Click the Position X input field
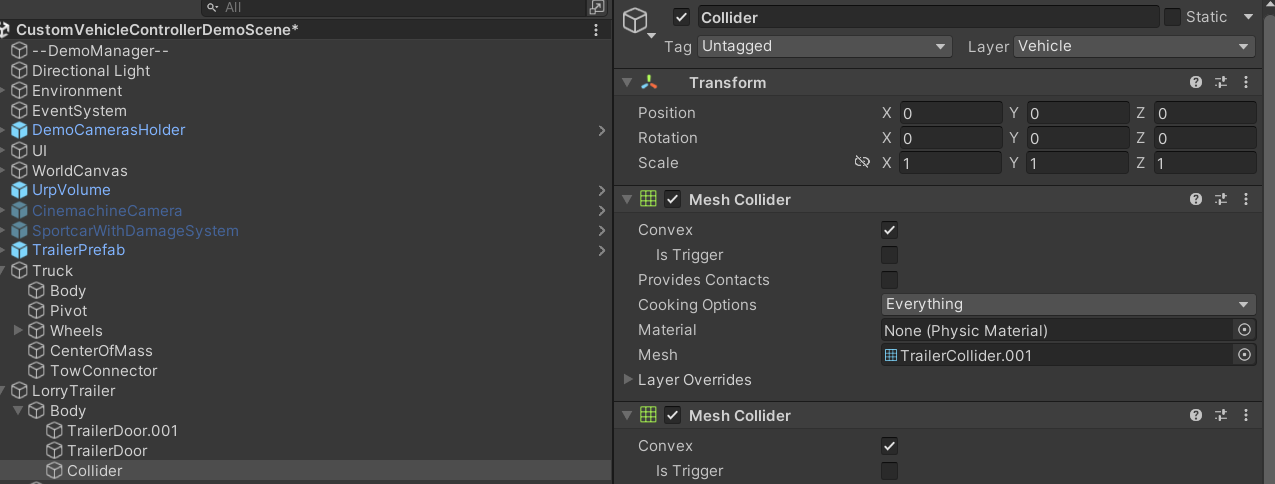Image resolution: width=1275 pixels, height=484 pixels. (950, 113)
